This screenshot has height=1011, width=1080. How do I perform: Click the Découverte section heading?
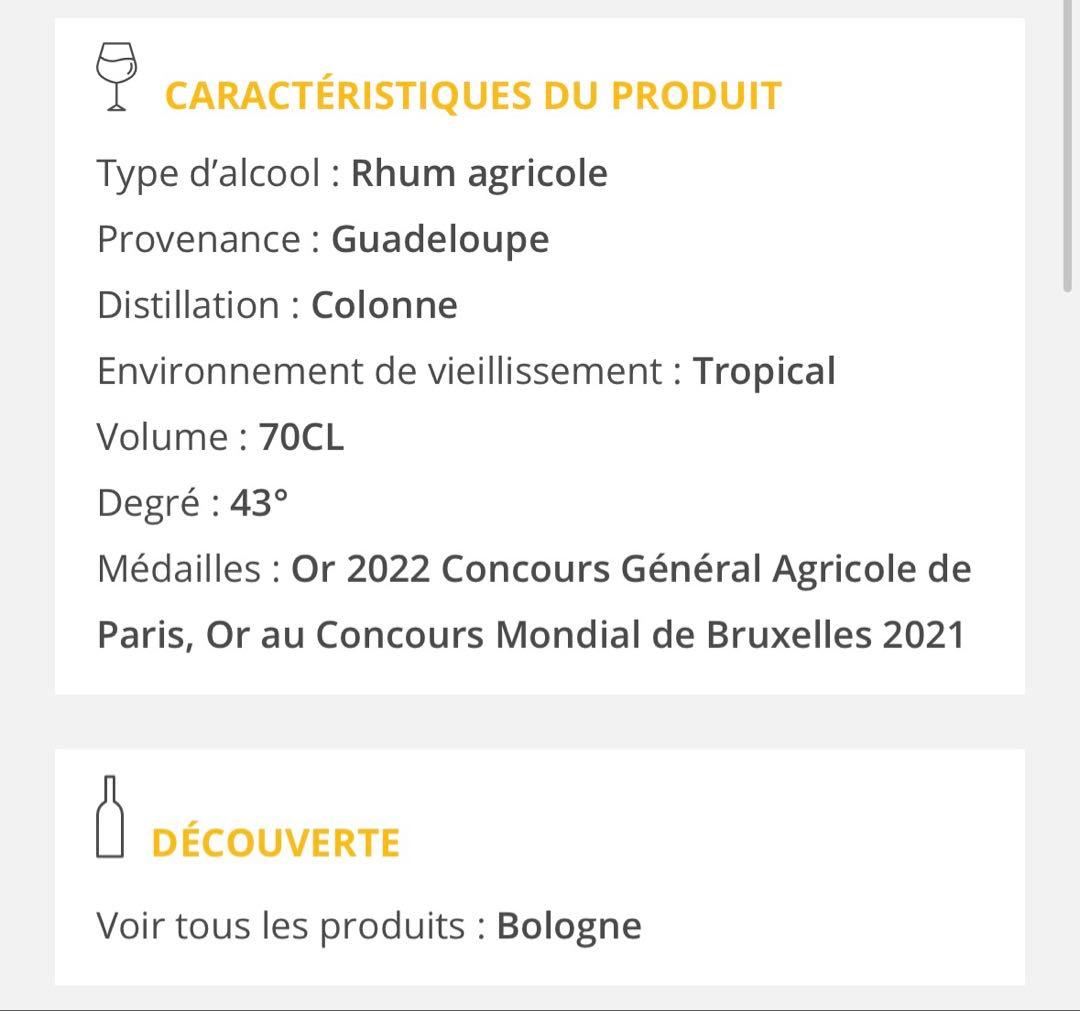[275, 843]
